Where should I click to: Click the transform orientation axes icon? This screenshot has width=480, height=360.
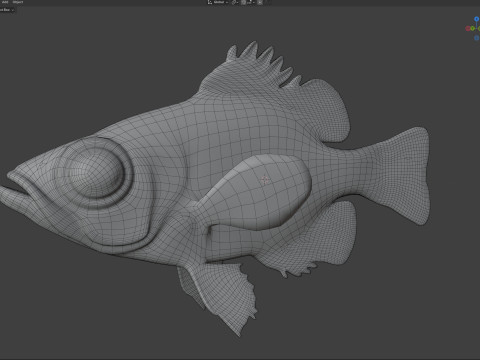pyautogui.click(x=210, y=2)
